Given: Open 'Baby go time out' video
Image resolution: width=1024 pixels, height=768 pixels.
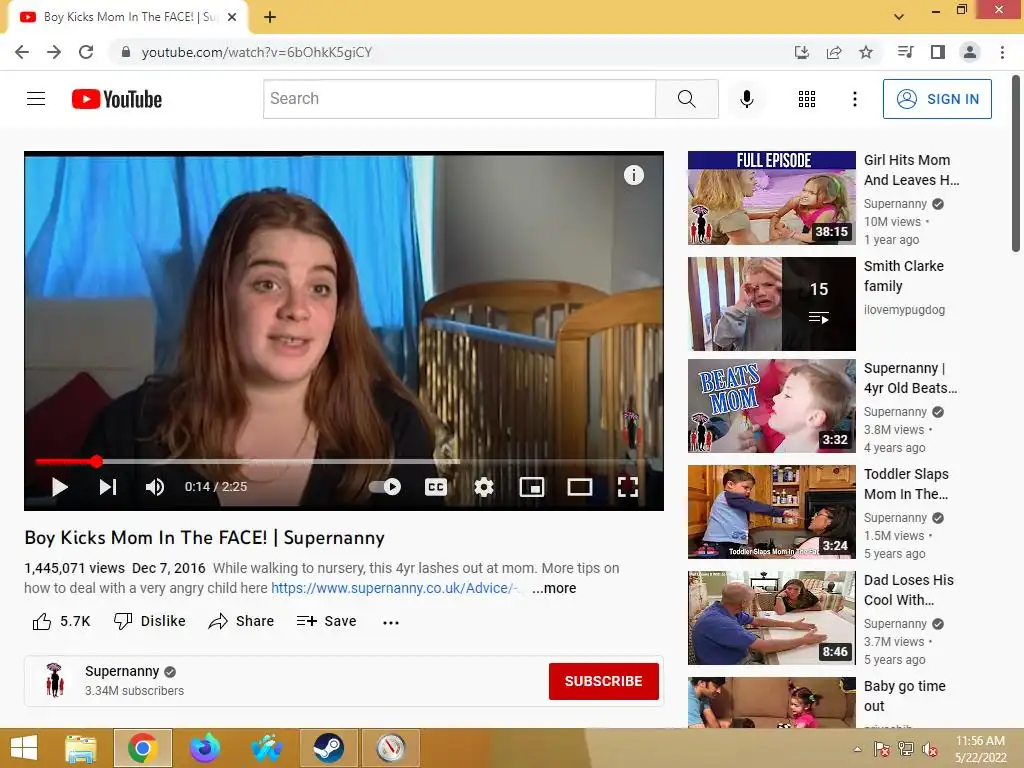Looking at the screenshot, I should click(x=771, y=703).
